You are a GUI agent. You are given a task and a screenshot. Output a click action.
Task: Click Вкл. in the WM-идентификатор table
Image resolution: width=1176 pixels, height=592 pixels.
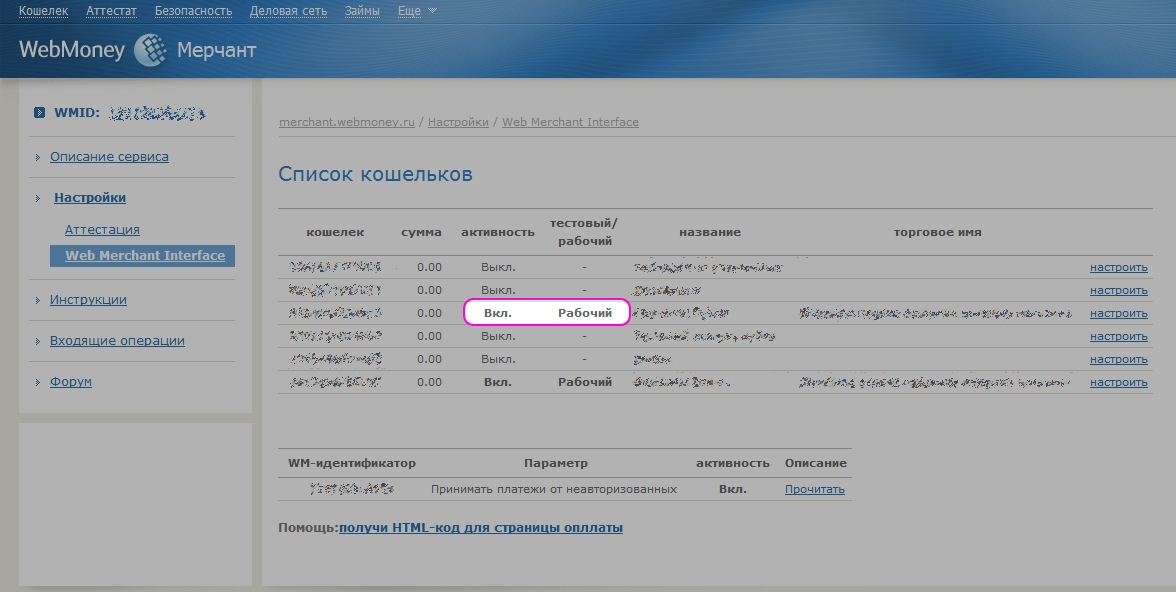tap(733, 489)
